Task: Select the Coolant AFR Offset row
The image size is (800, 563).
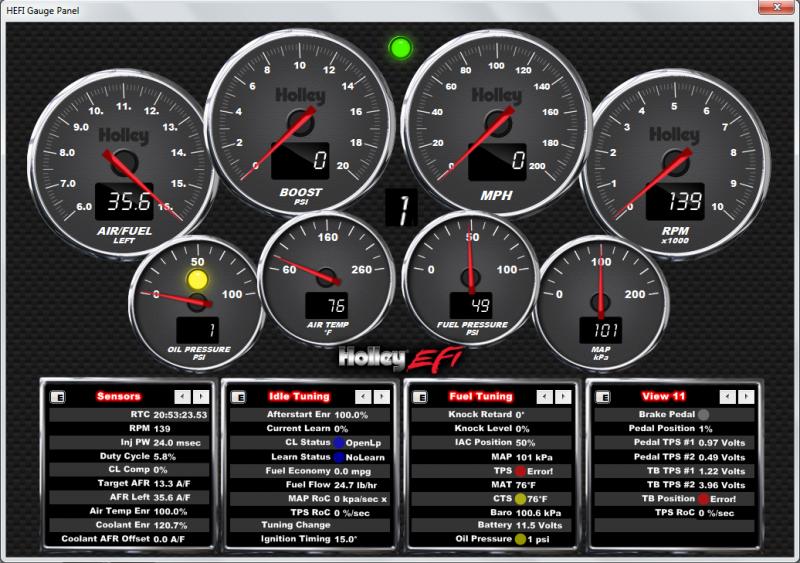Action: 129,538
